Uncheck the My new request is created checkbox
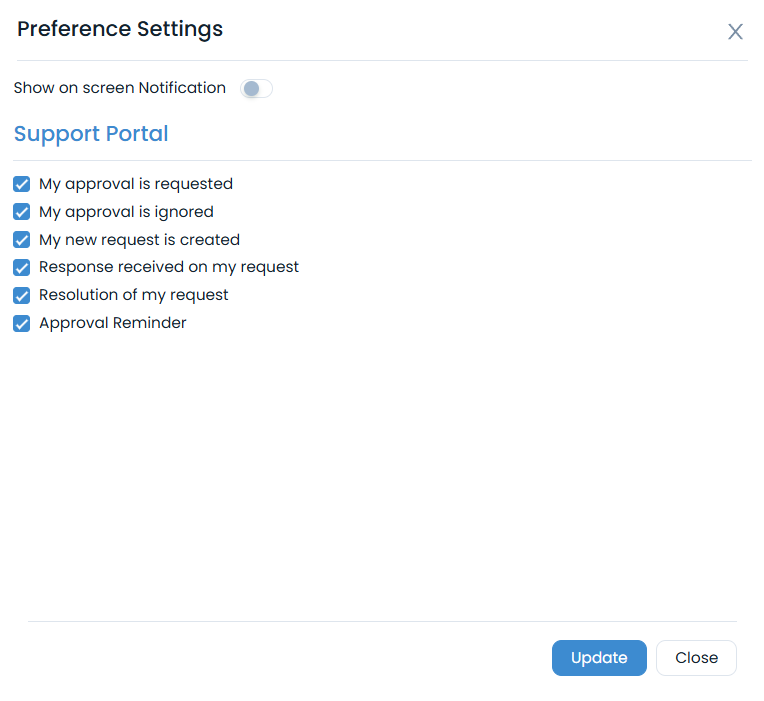 (x=22, y=240)
